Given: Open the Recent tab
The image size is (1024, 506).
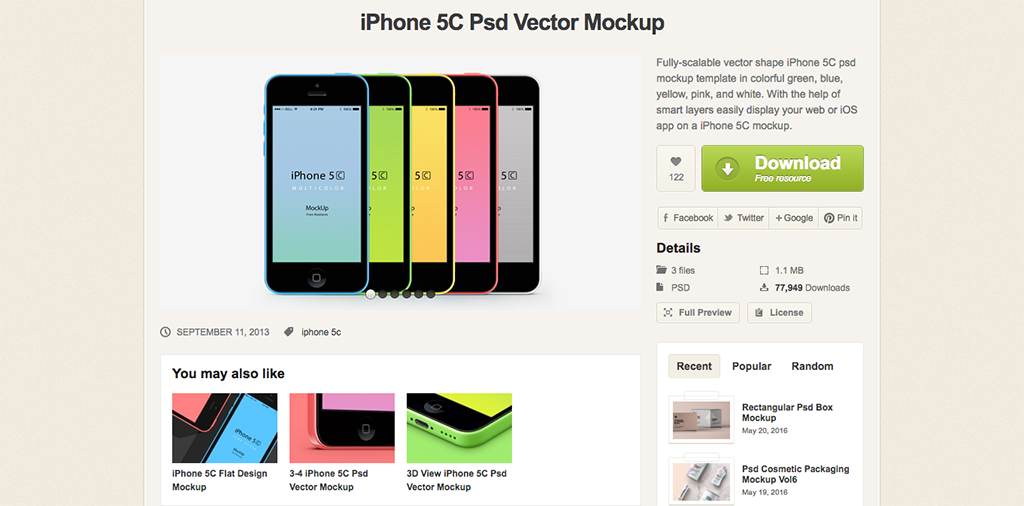Looking at the screenshot, I should (694, 366).
